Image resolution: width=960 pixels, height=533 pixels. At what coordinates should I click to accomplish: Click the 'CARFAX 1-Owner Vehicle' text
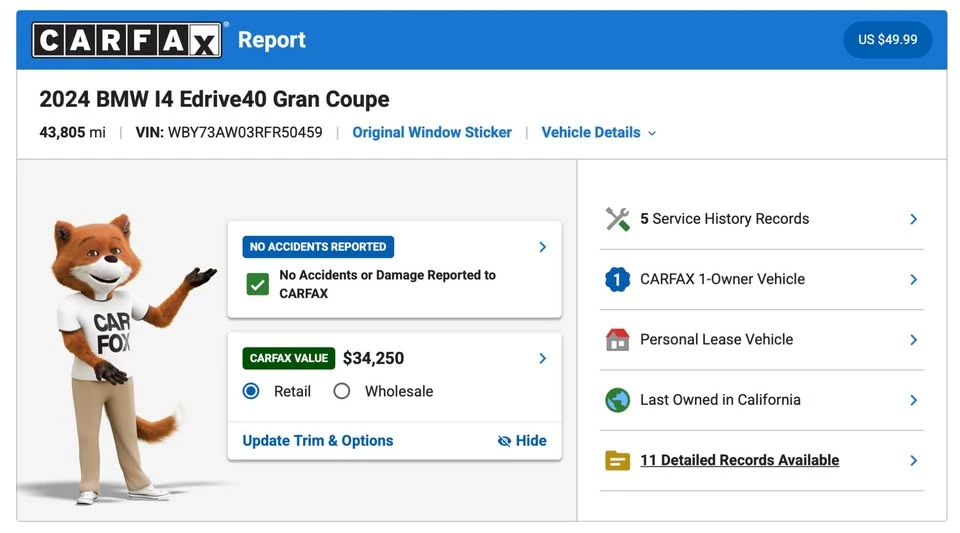tap(722, 280)
